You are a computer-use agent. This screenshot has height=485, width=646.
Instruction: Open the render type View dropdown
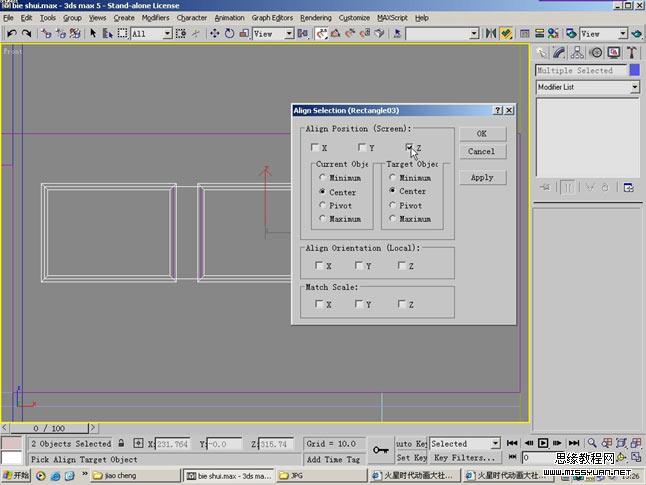coord(623,33)
